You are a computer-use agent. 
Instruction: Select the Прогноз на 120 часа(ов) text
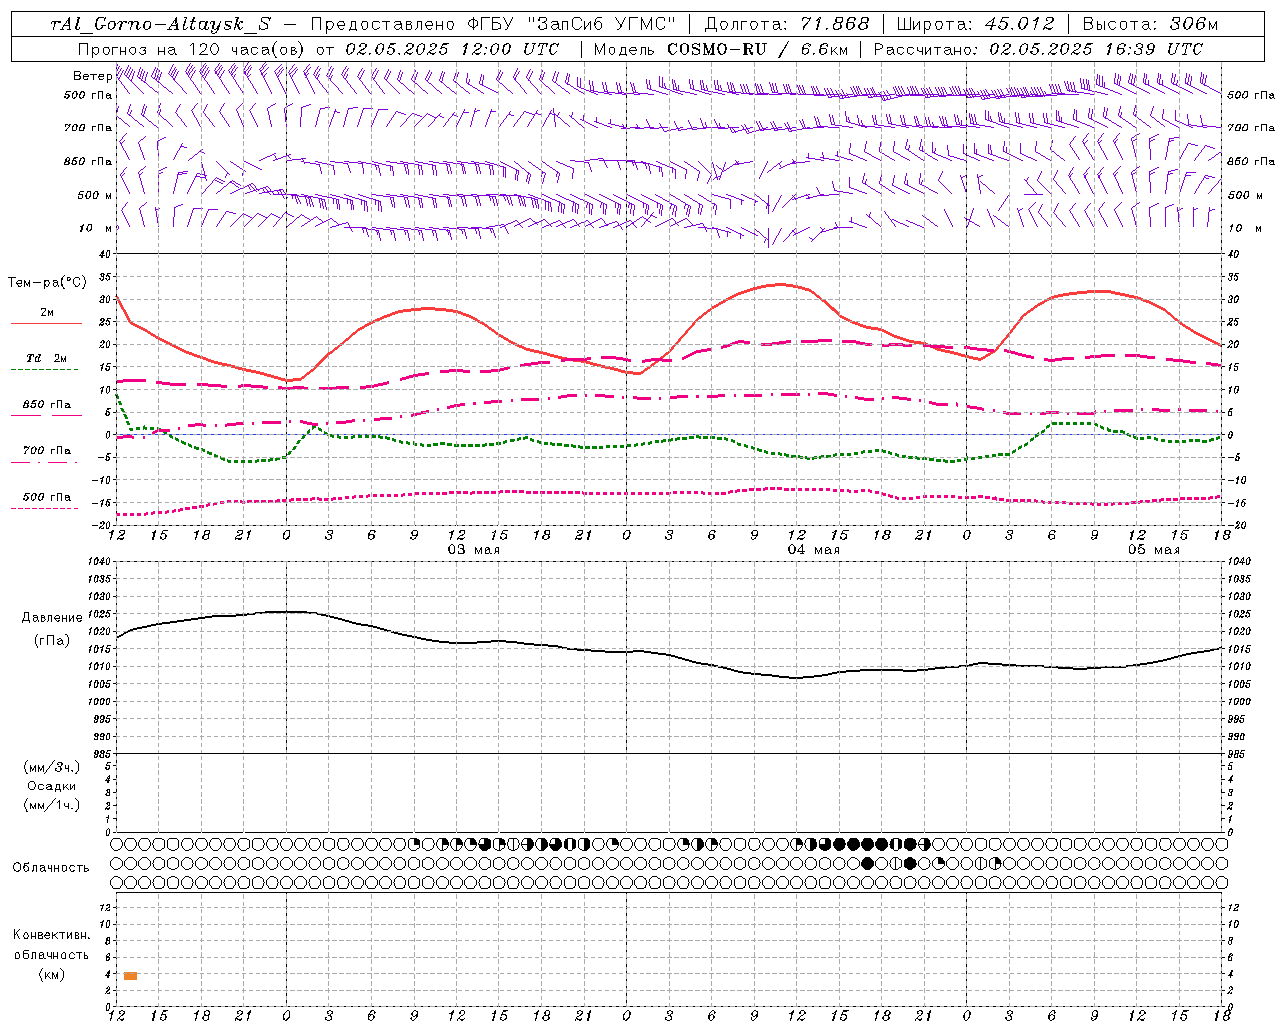(192, 49)
